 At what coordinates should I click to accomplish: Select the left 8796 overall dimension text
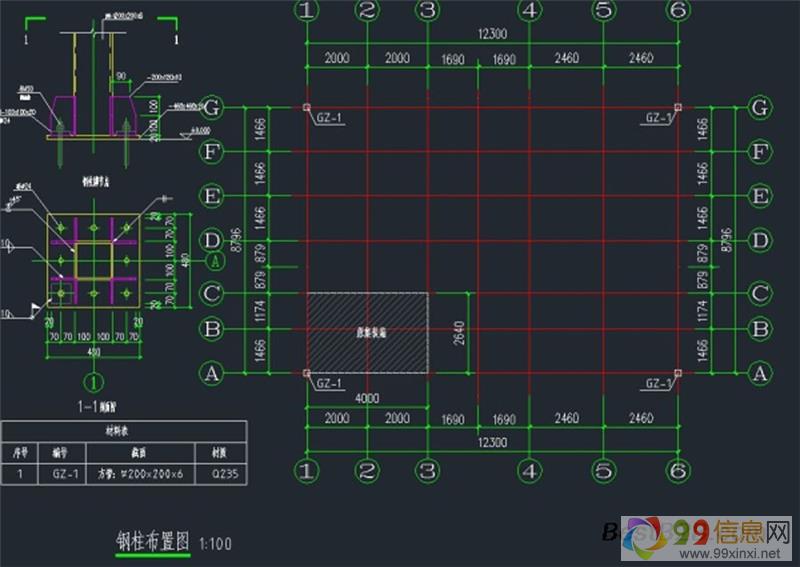pyautogui.click(x=234, y=240)
